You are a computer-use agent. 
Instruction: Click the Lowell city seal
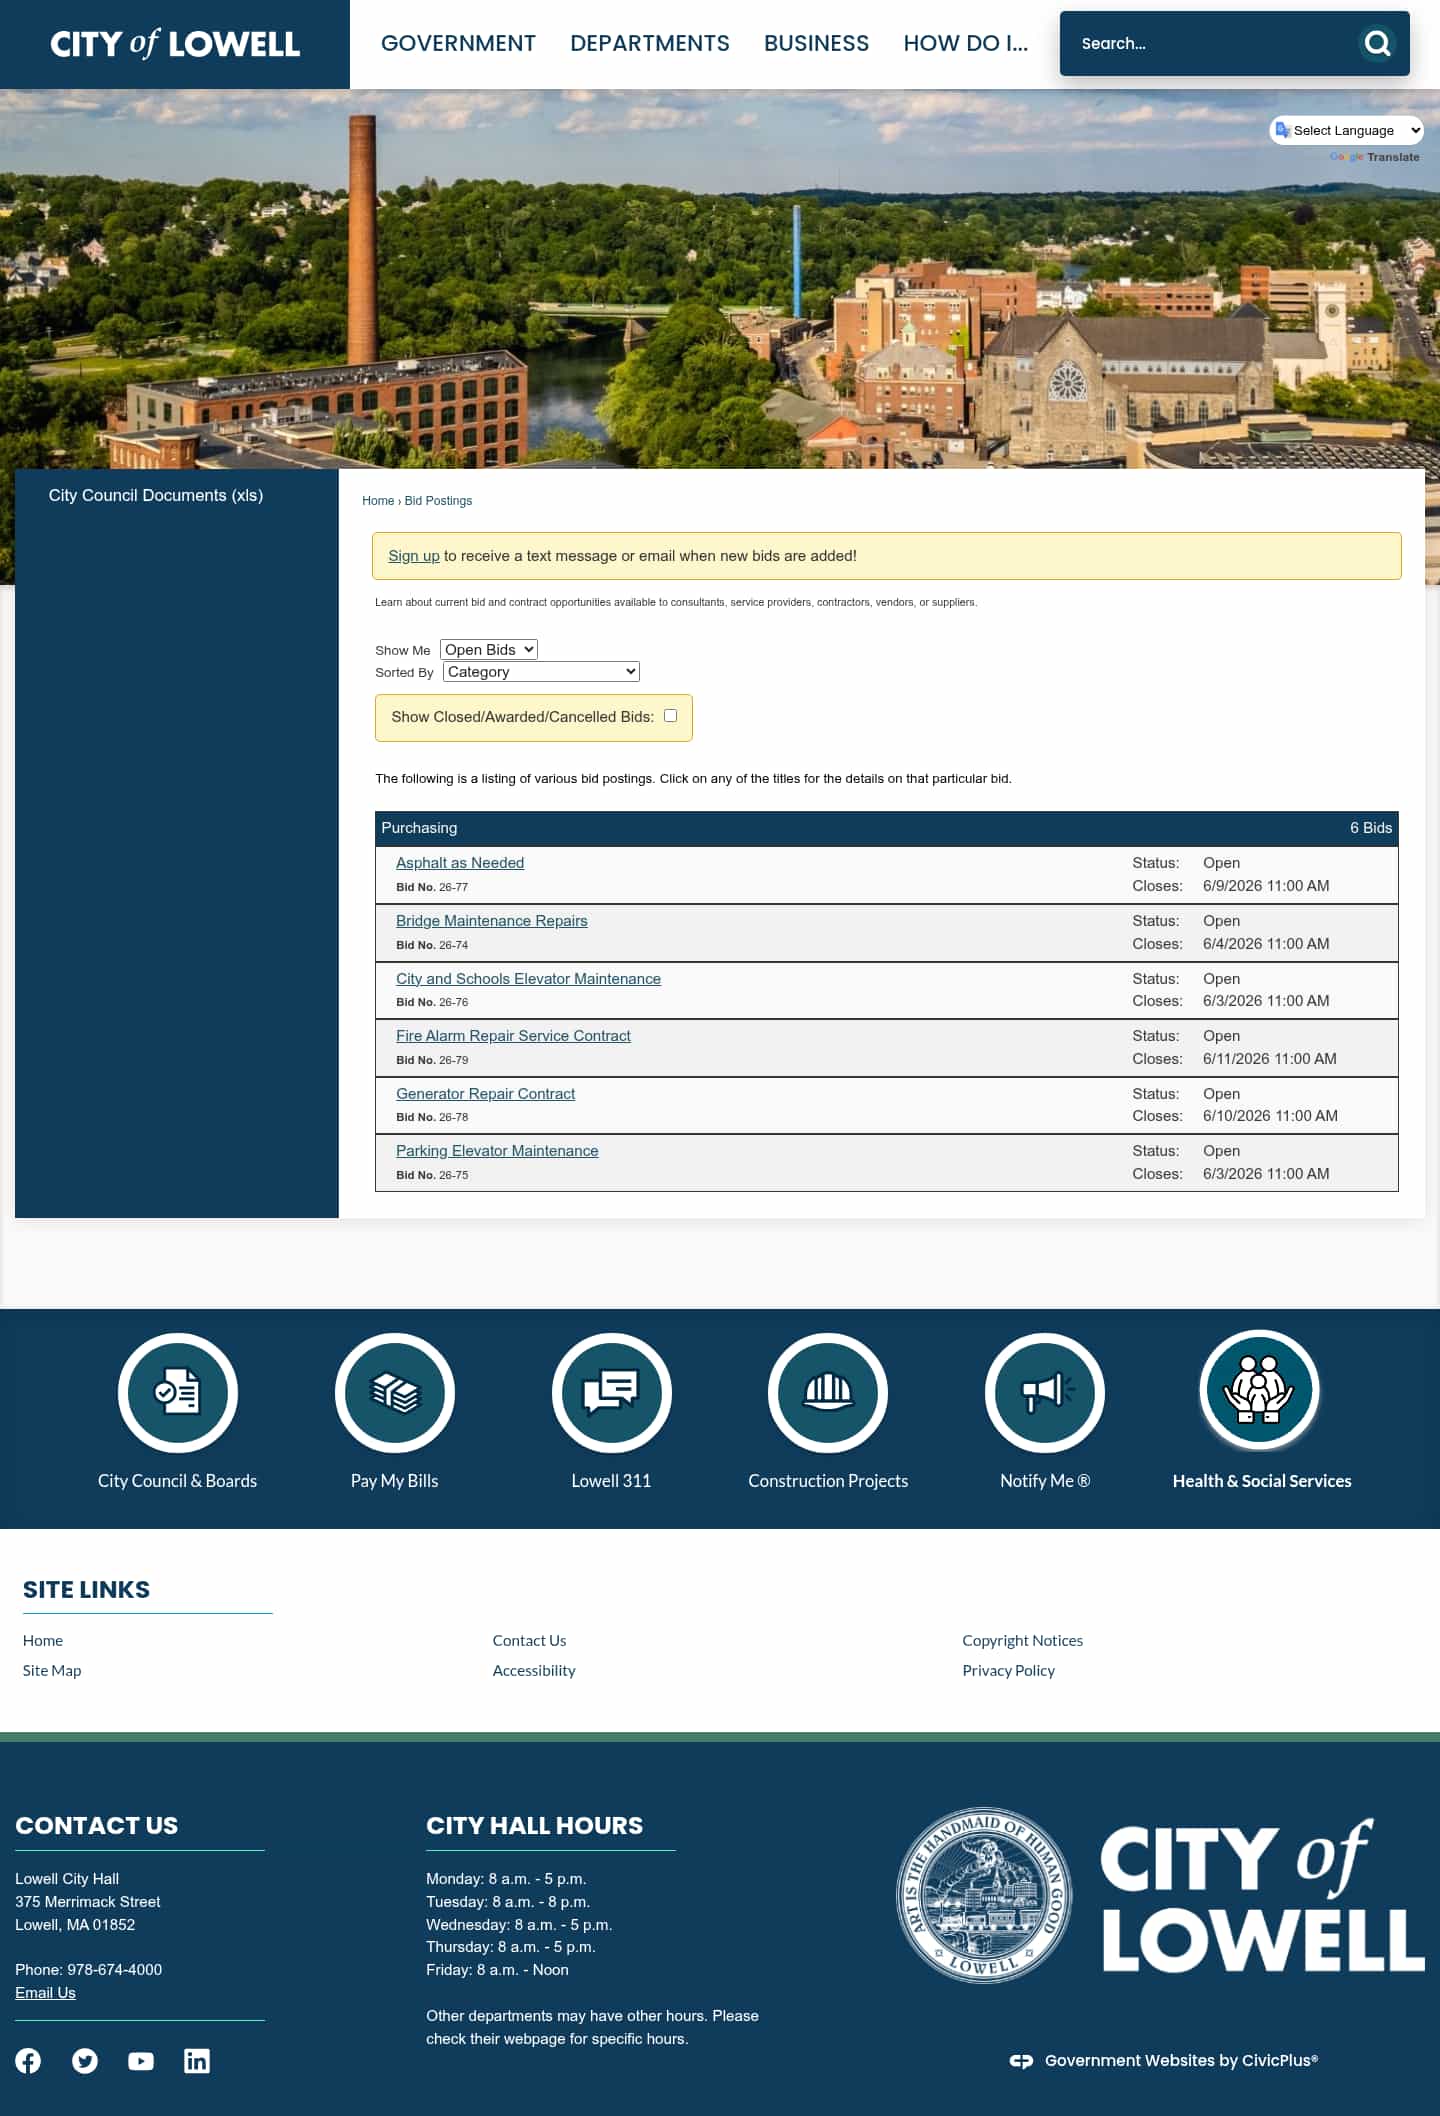pyautogui.click(x=984, y=1895)
